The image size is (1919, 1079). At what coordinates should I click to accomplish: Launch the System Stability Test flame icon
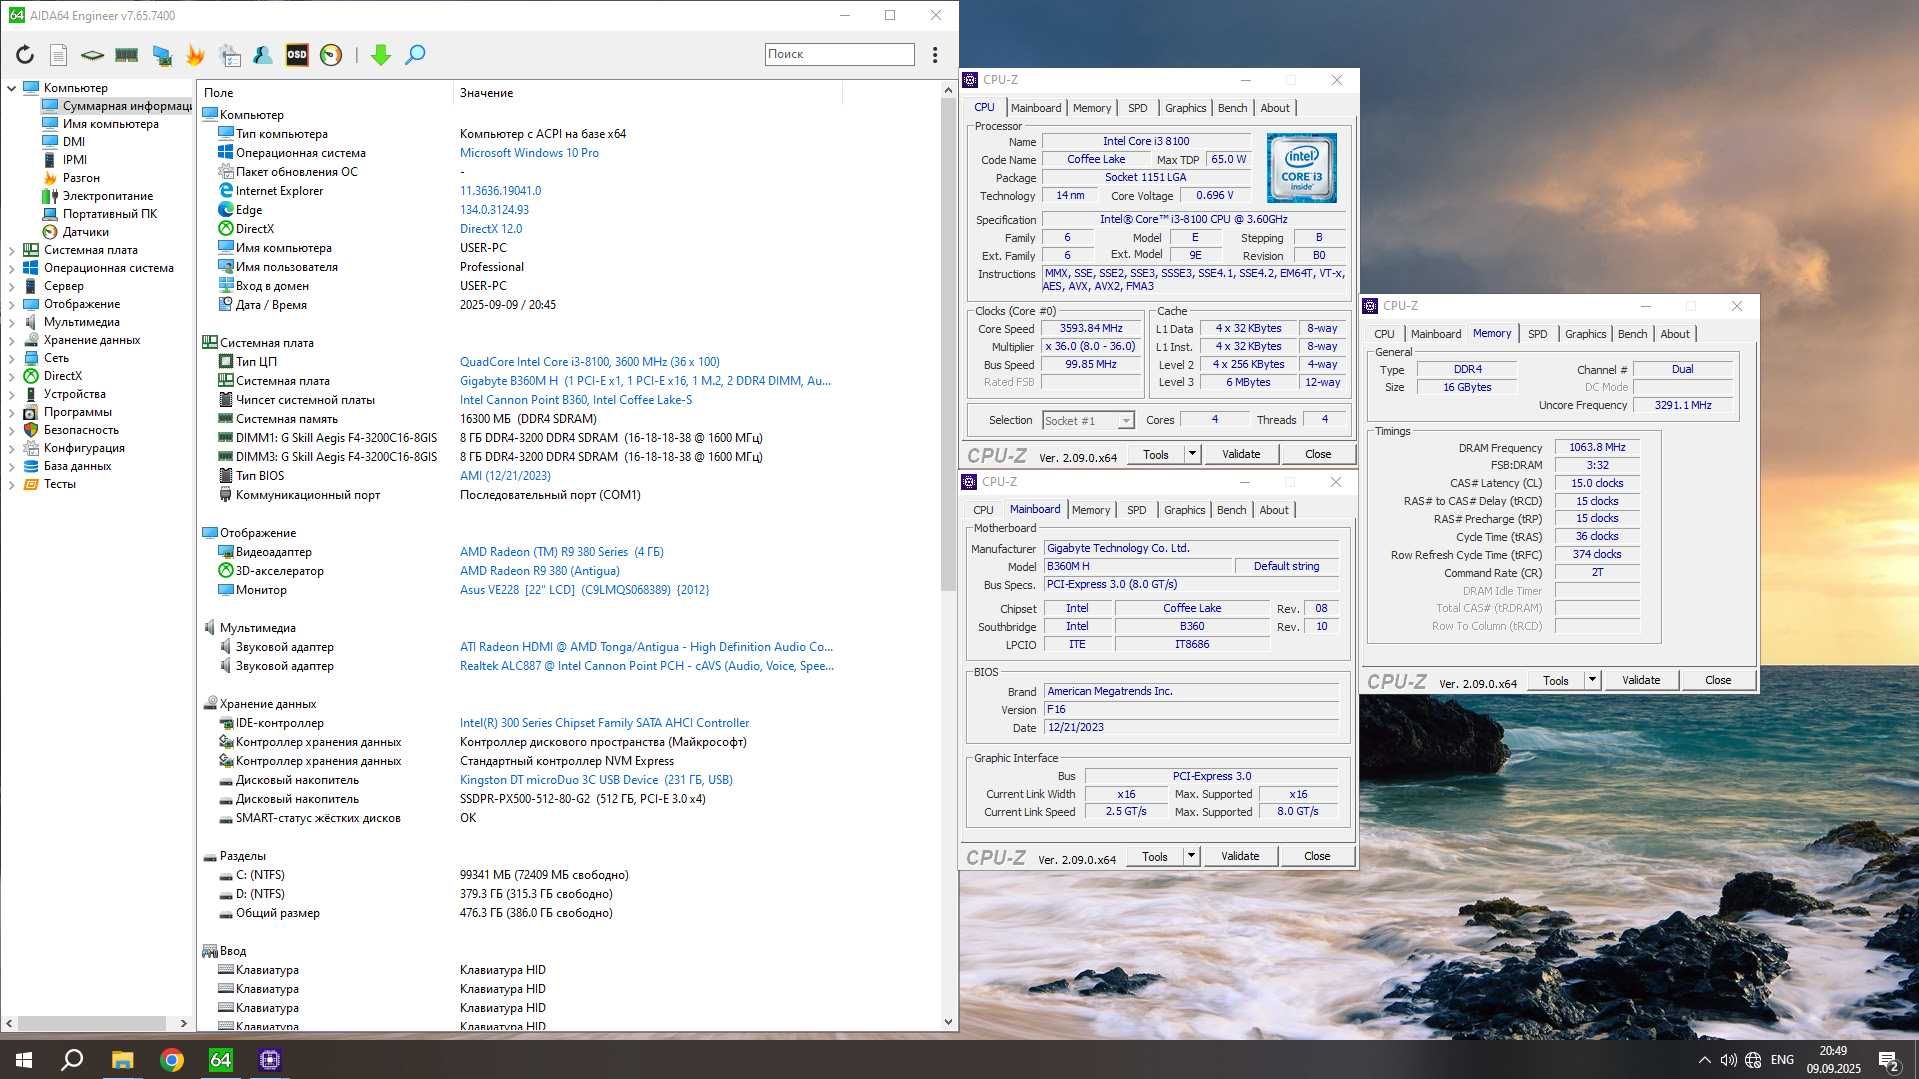click(x=196, y=55)
